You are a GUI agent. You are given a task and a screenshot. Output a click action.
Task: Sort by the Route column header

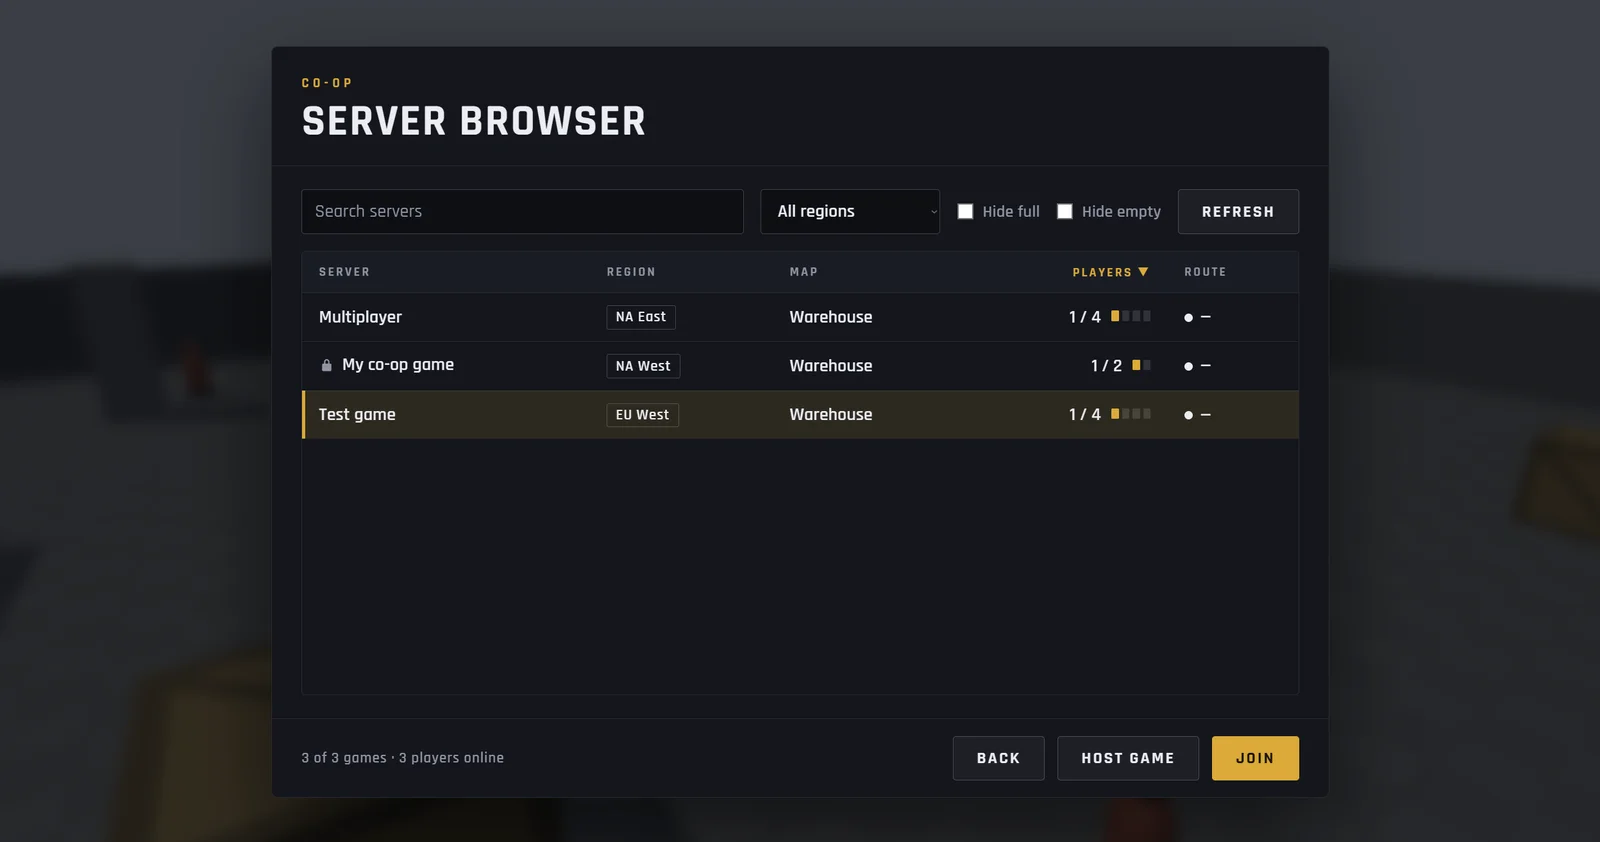click(x=1205, y=272)
